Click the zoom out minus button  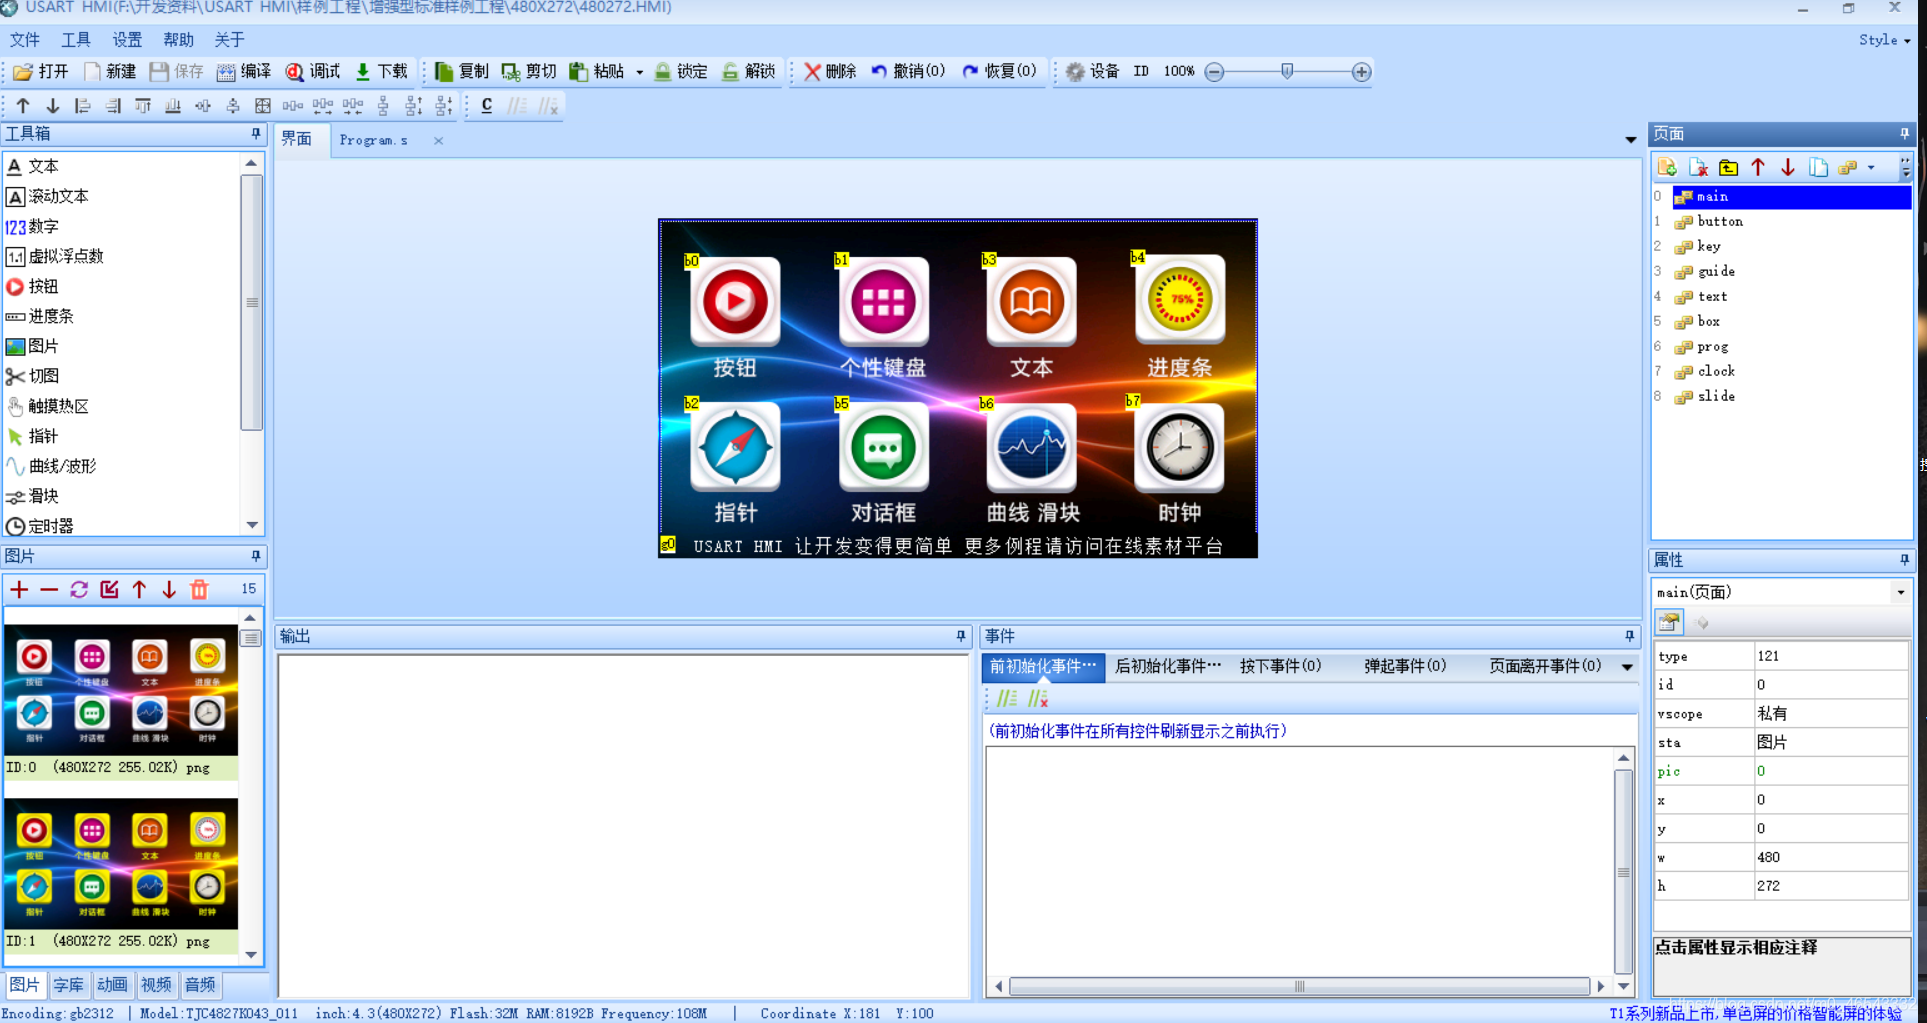[1214, 72]
